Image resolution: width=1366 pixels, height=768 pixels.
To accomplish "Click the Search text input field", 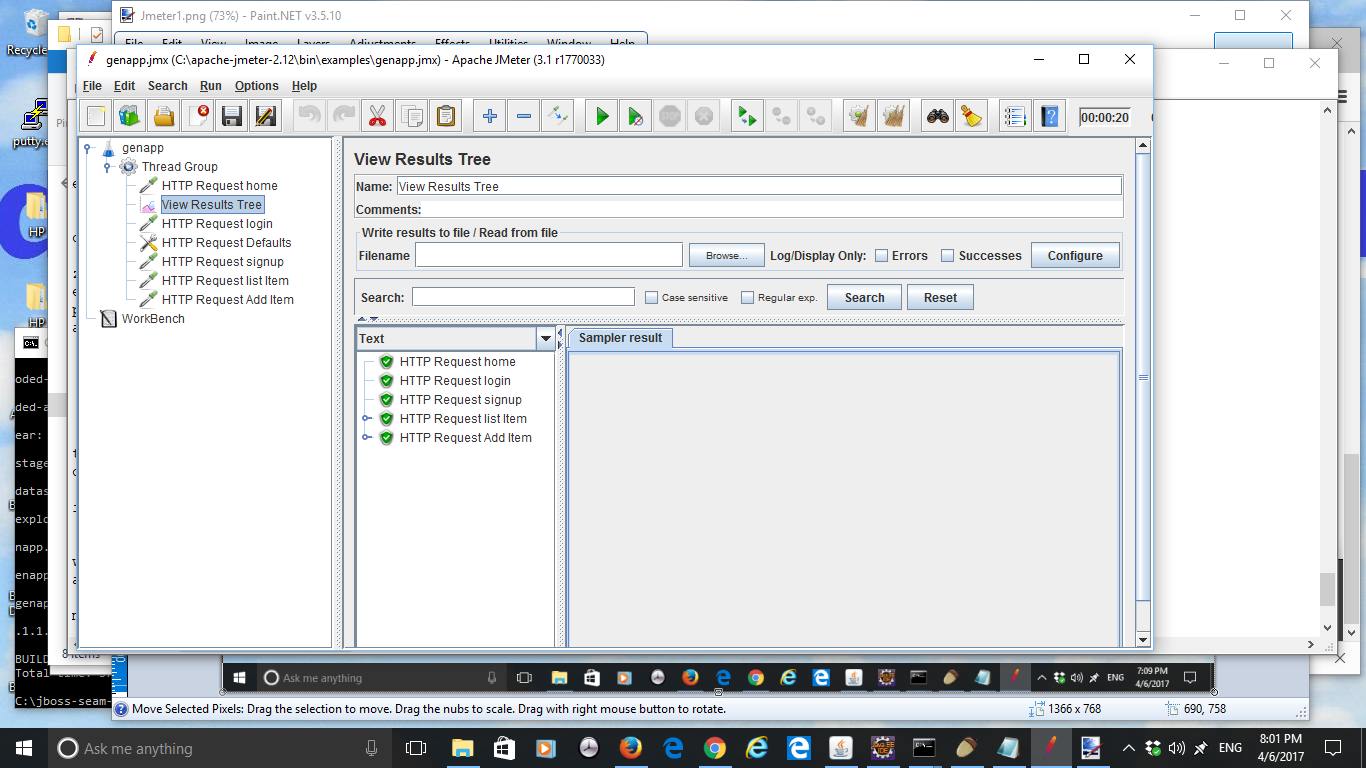I will tap(523, 297).
